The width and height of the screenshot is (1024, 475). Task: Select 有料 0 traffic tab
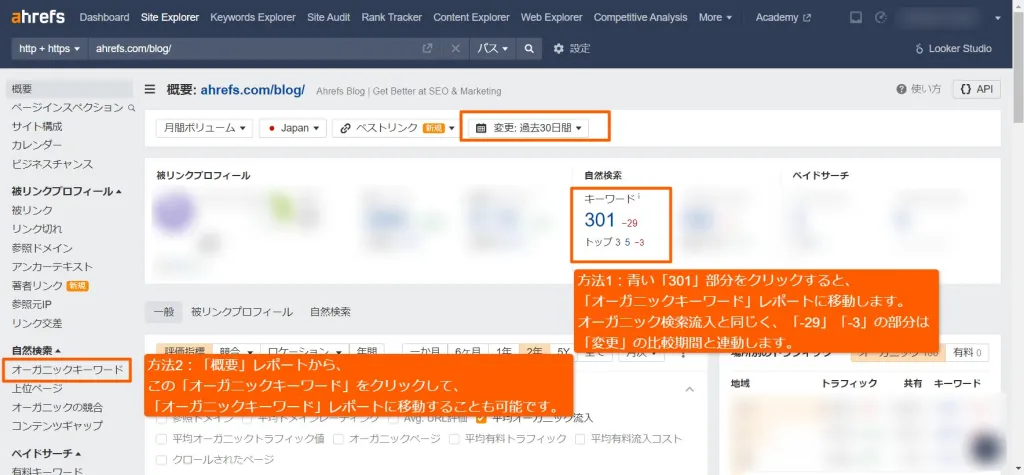coord(967,353)
